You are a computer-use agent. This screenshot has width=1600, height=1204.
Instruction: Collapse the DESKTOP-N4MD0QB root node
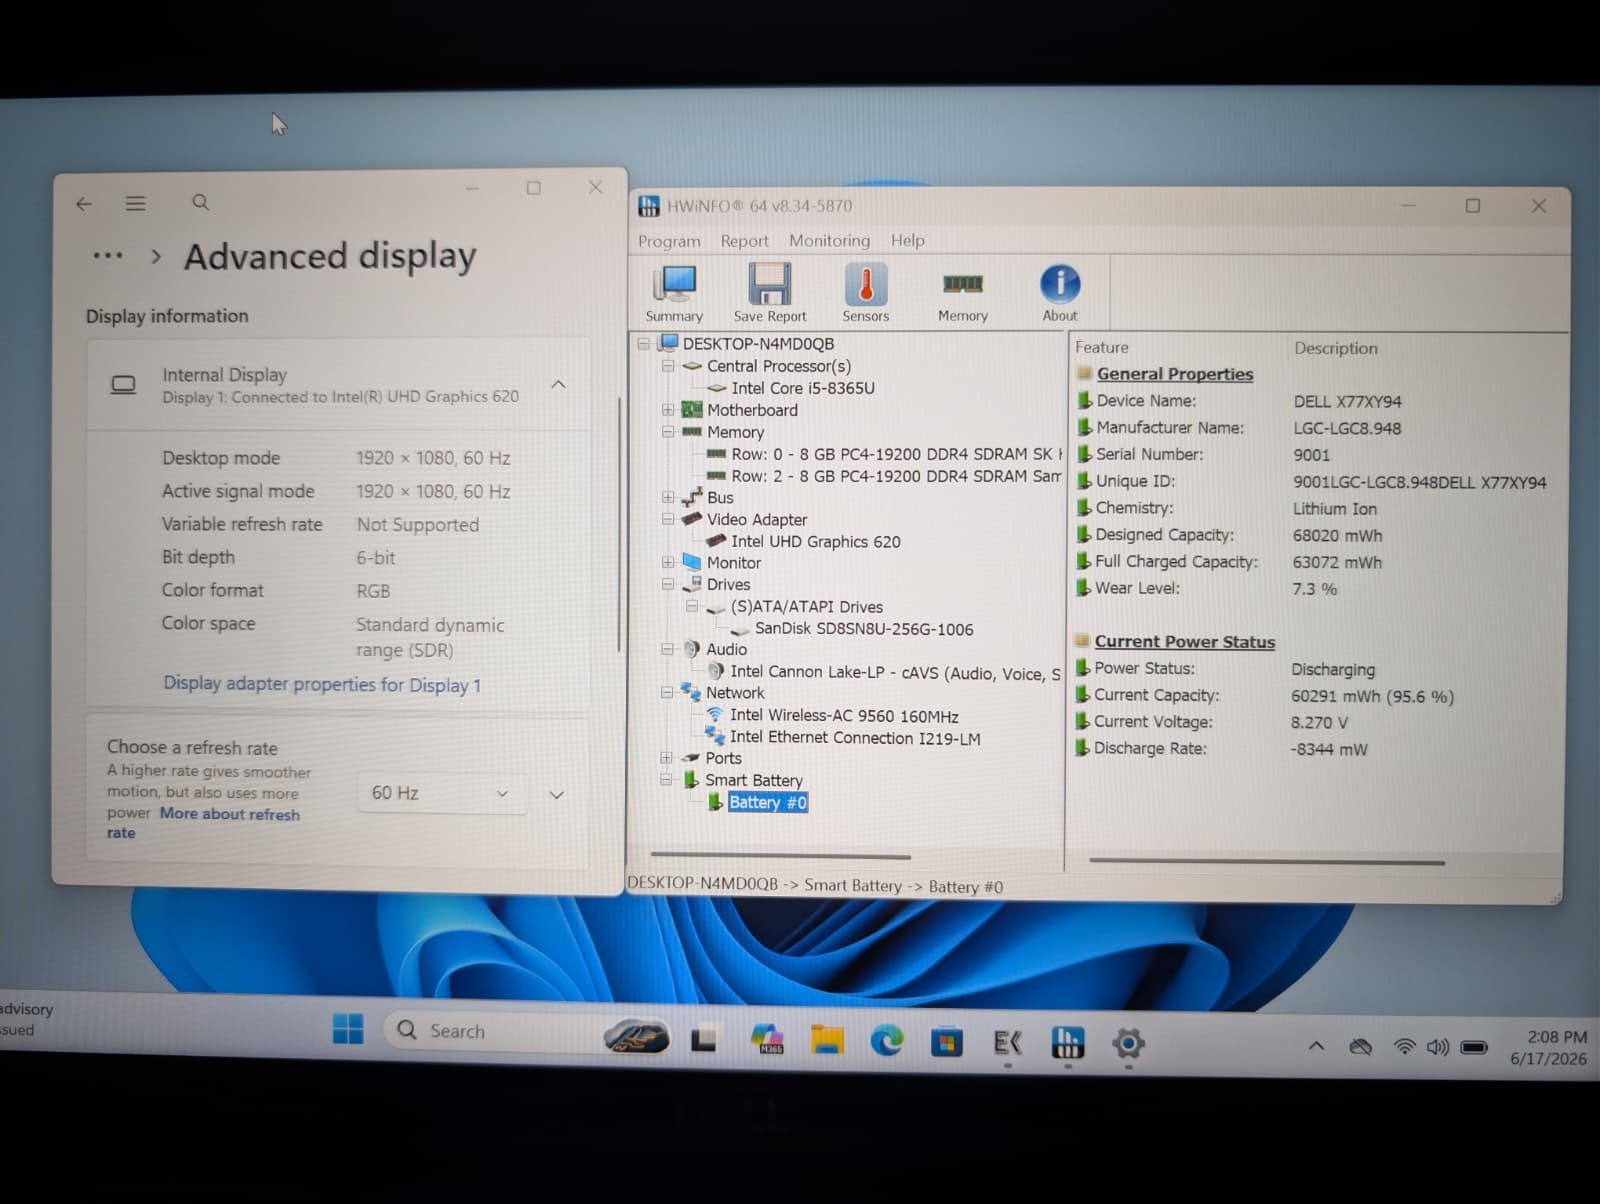pyautogui.click(x=645, y=344)
